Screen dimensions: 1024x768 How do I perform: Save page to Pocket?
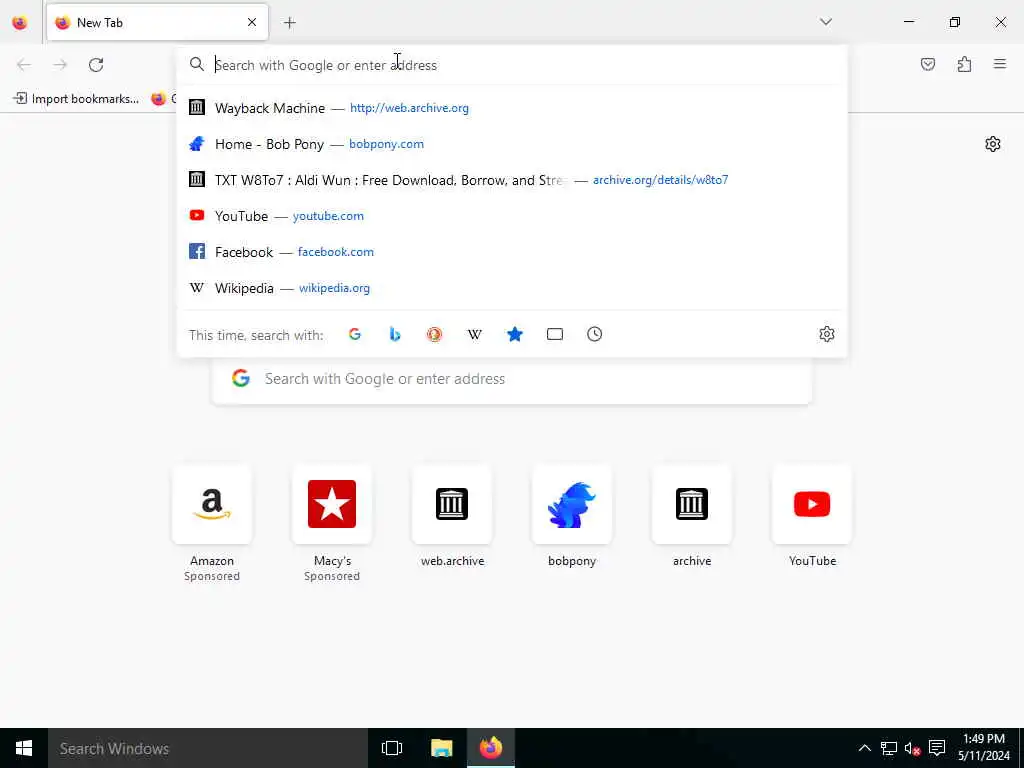928,64
